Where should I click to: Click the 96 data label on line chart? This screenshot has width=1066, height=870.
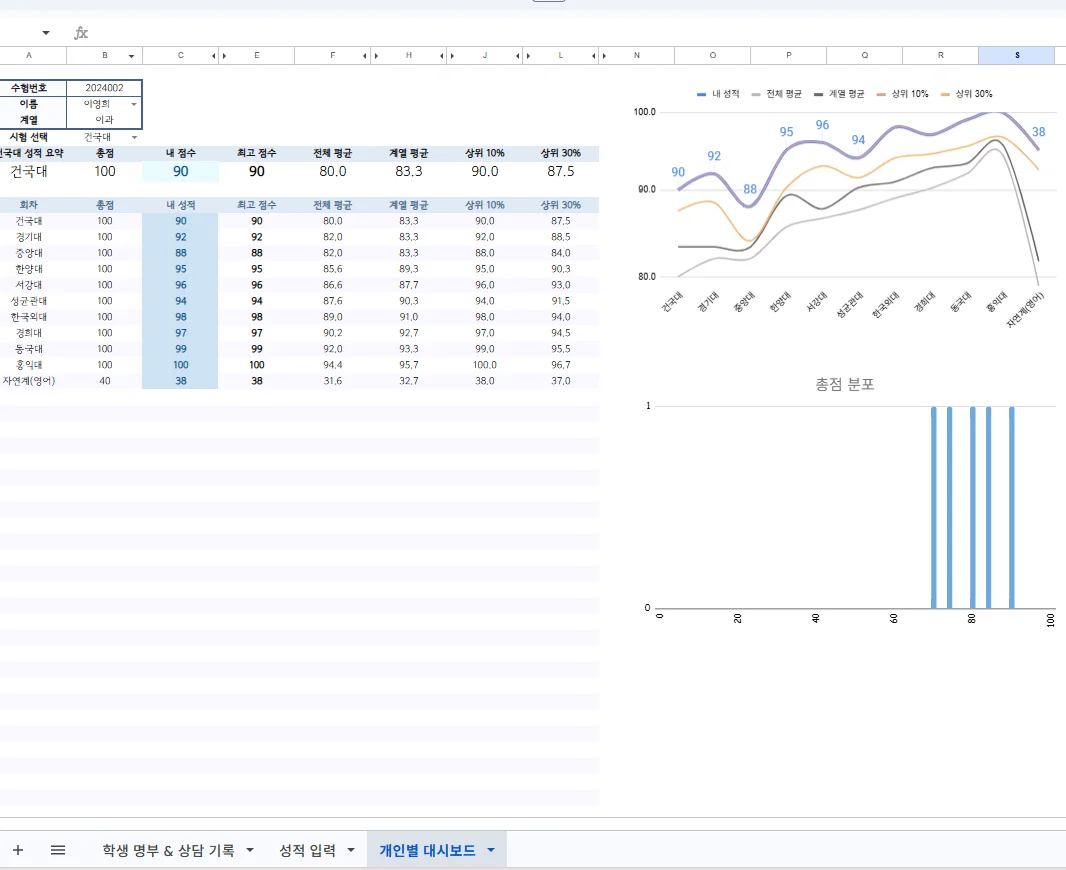822,125
